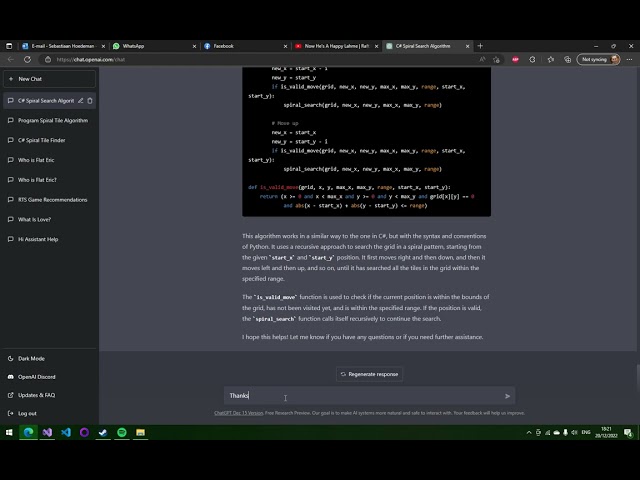Open ChatGPT Dec 15 Version link
Screen dimensions: 640x480
coord(238,413)
